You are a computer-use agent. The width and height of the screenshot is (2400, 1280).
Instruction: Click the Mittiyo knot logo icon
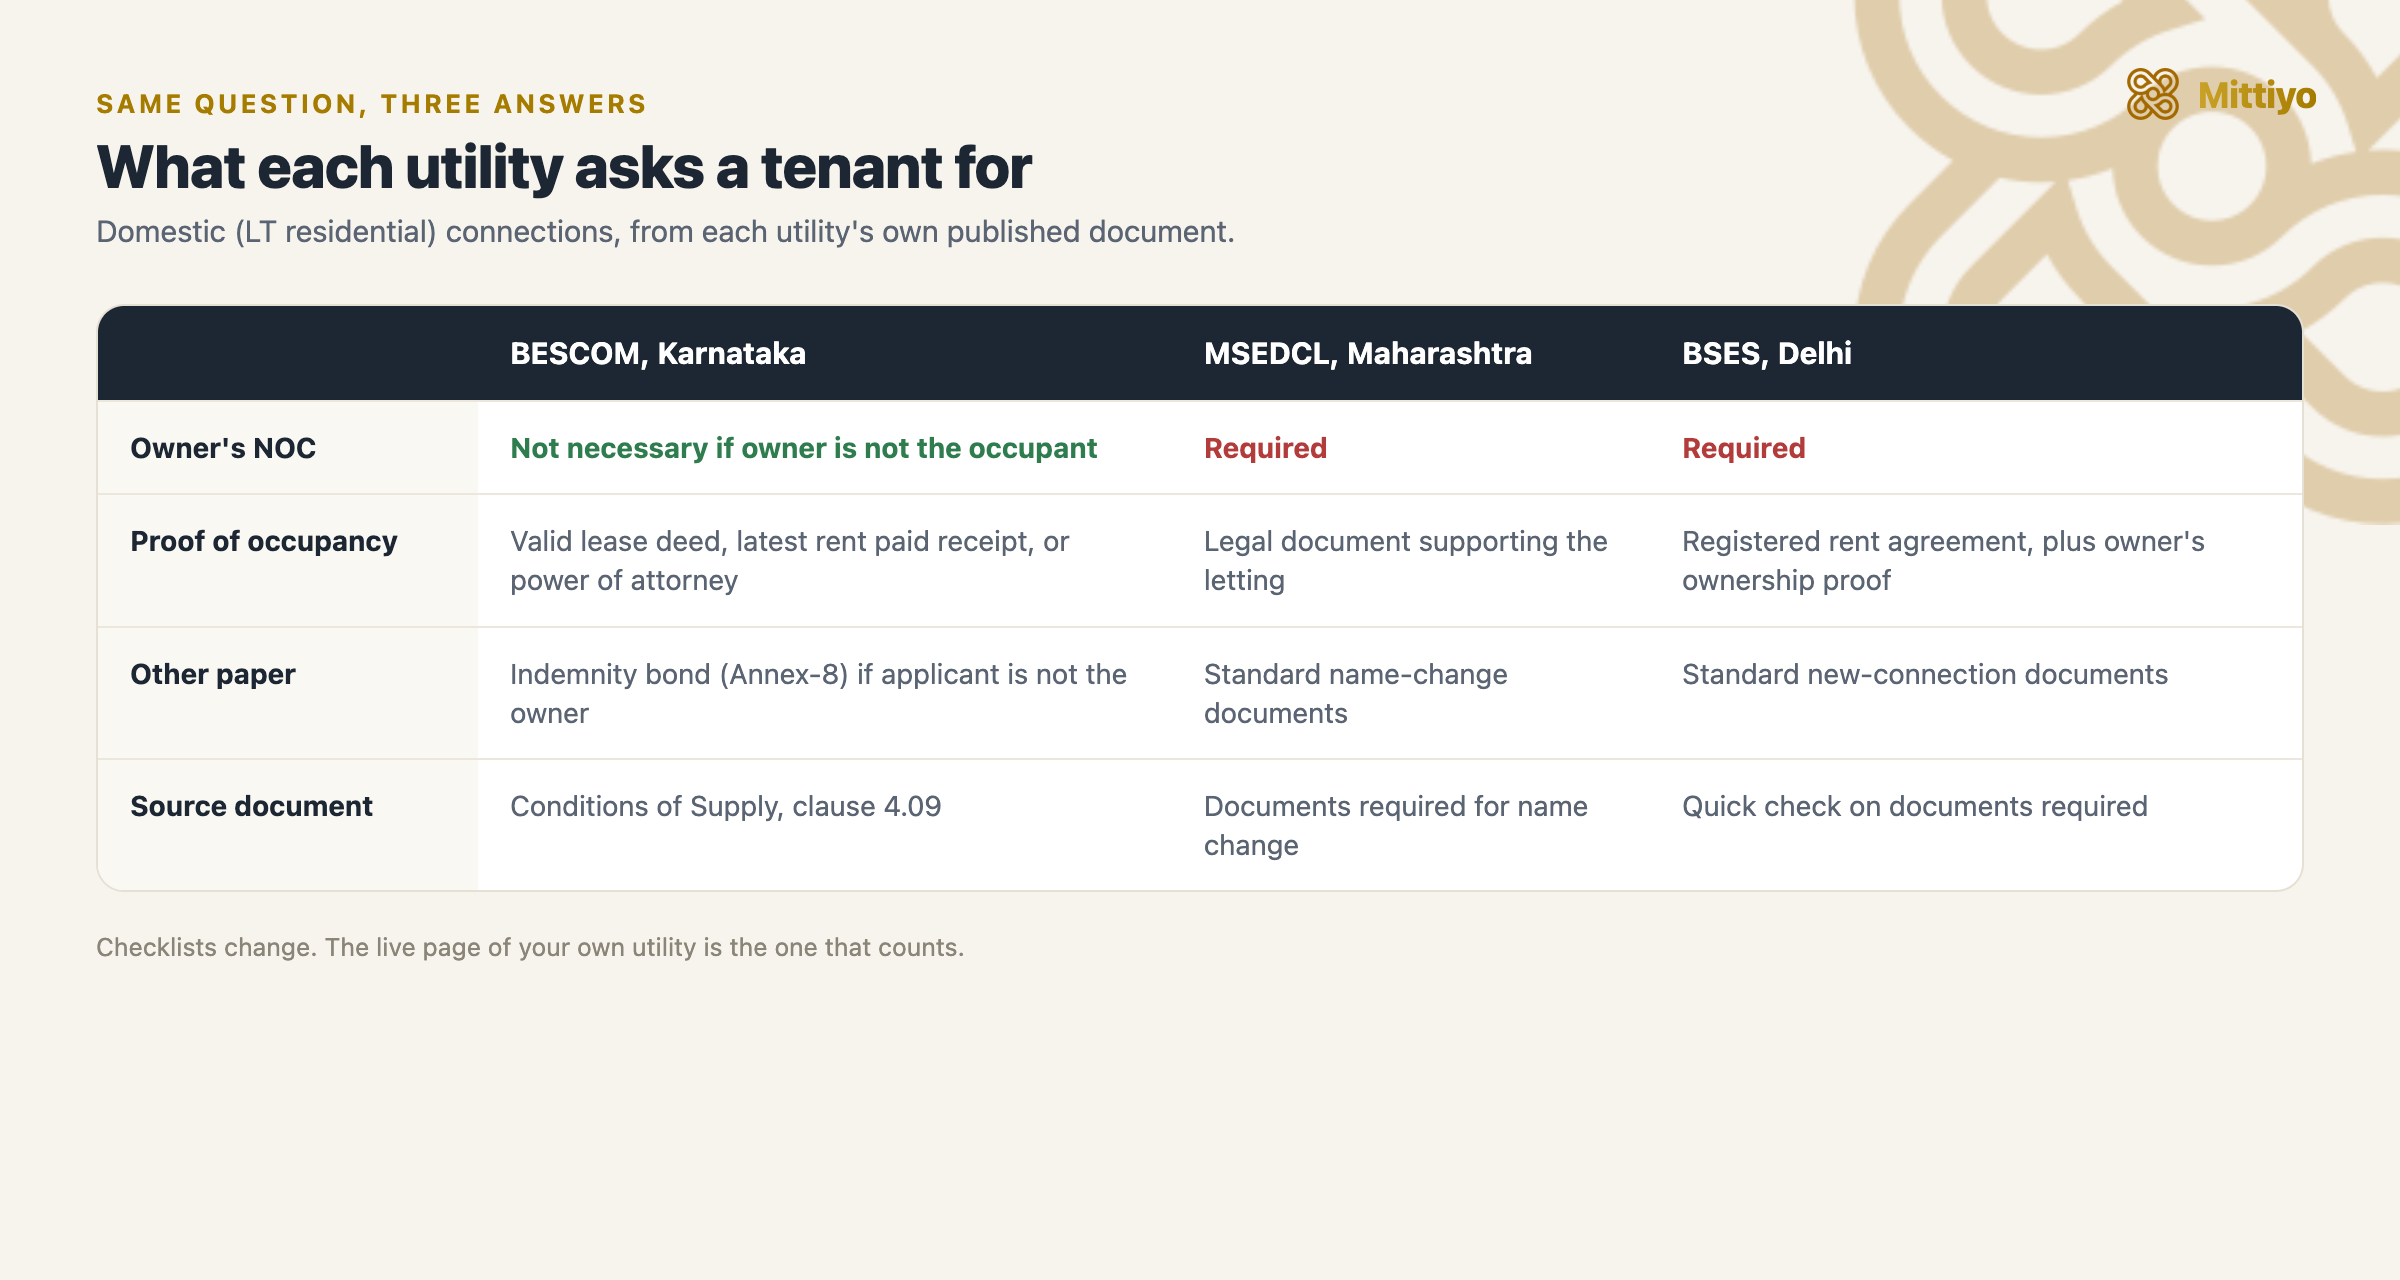click(2152, 95)
